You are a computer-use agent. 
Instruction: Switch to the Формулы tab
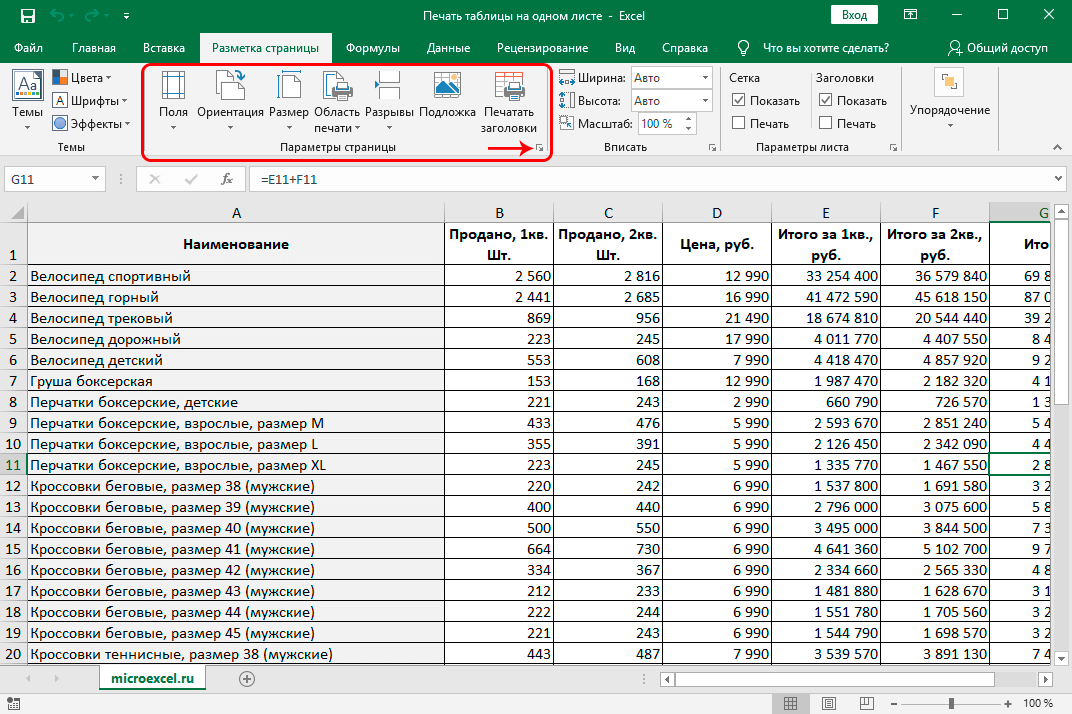[x=373, y=48]
